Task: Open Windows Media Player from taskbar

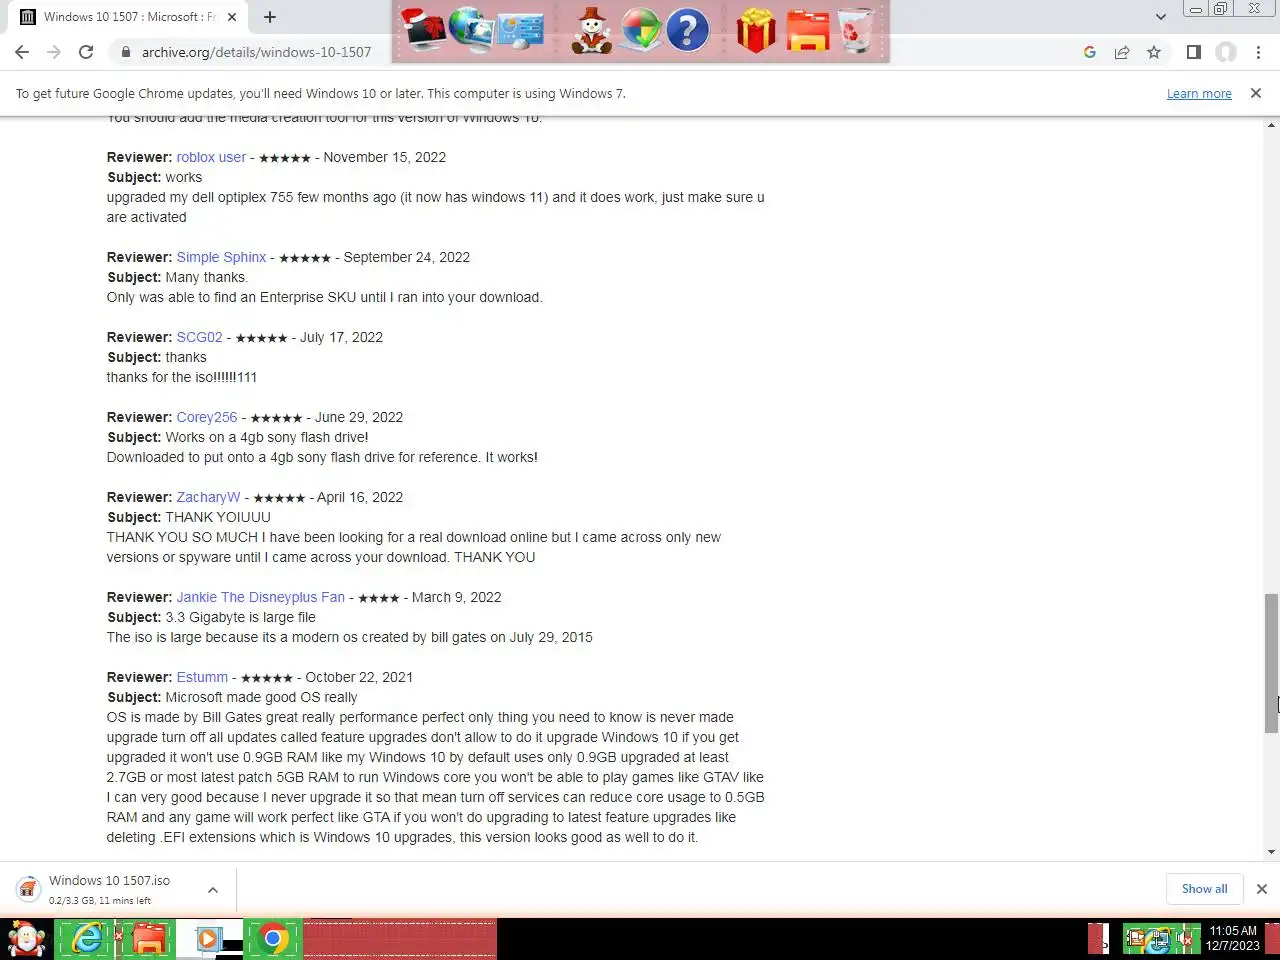Action: pyautogui.click(x=211, y=939)
